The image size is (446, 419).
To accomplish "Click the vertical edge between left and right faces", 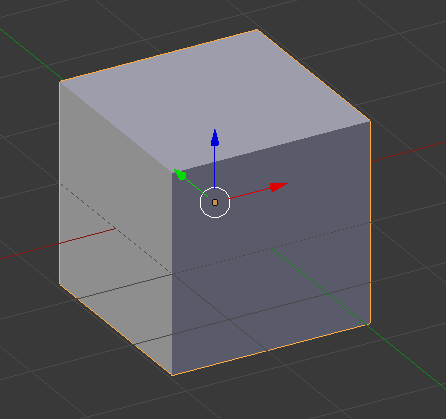I will (172, 273).
